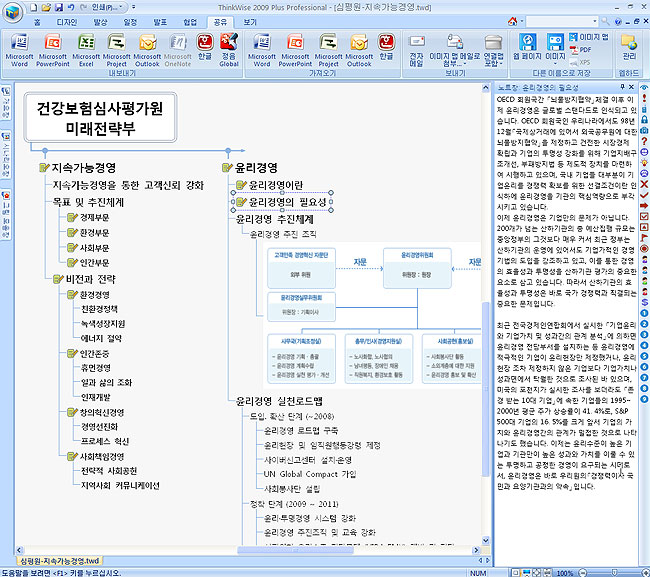Screen dimensions: 650x577
Task: Import from Microsoft Outlook in 가져오기 group
Action: tap(359, 50)
